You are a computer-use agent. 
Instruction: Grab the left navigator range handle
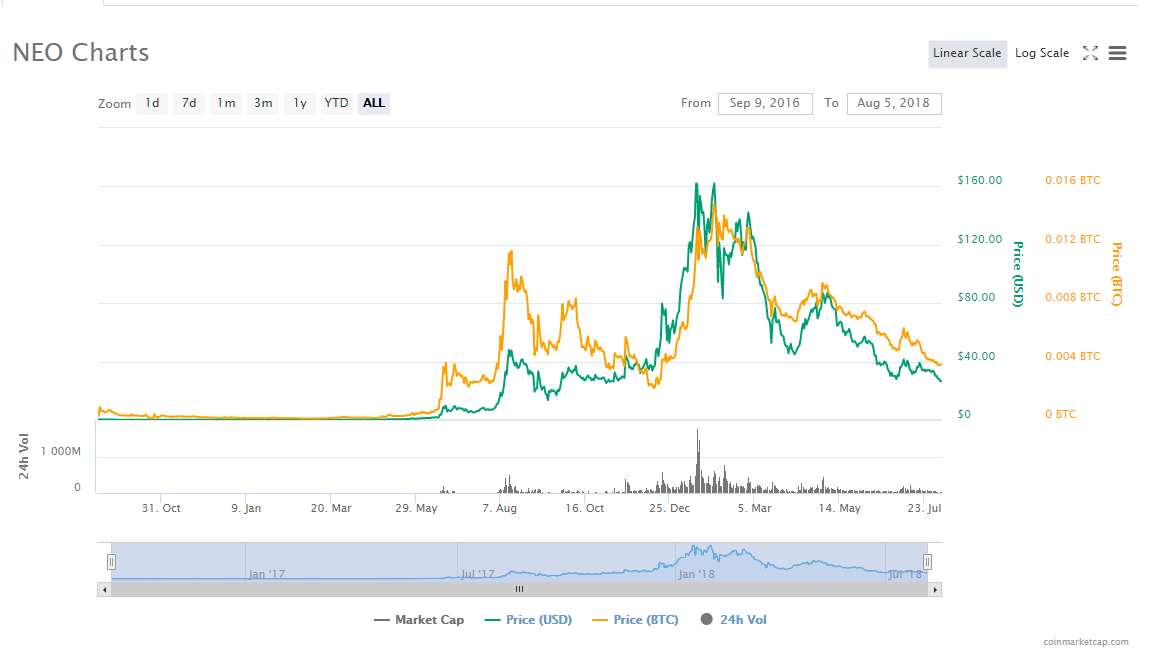[111, 562]
